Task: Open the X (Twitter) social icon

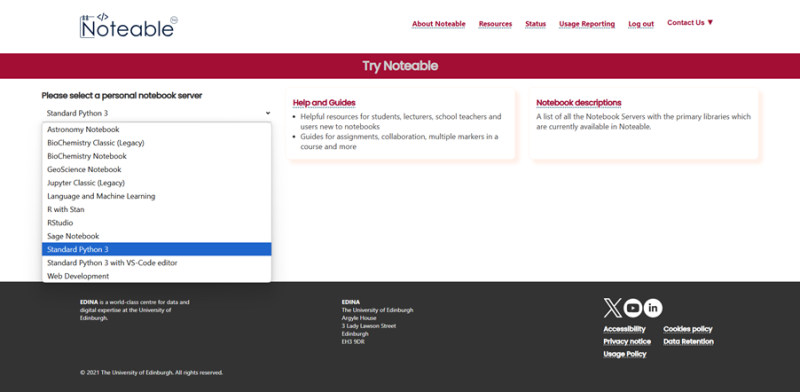Action: (612, 308)
